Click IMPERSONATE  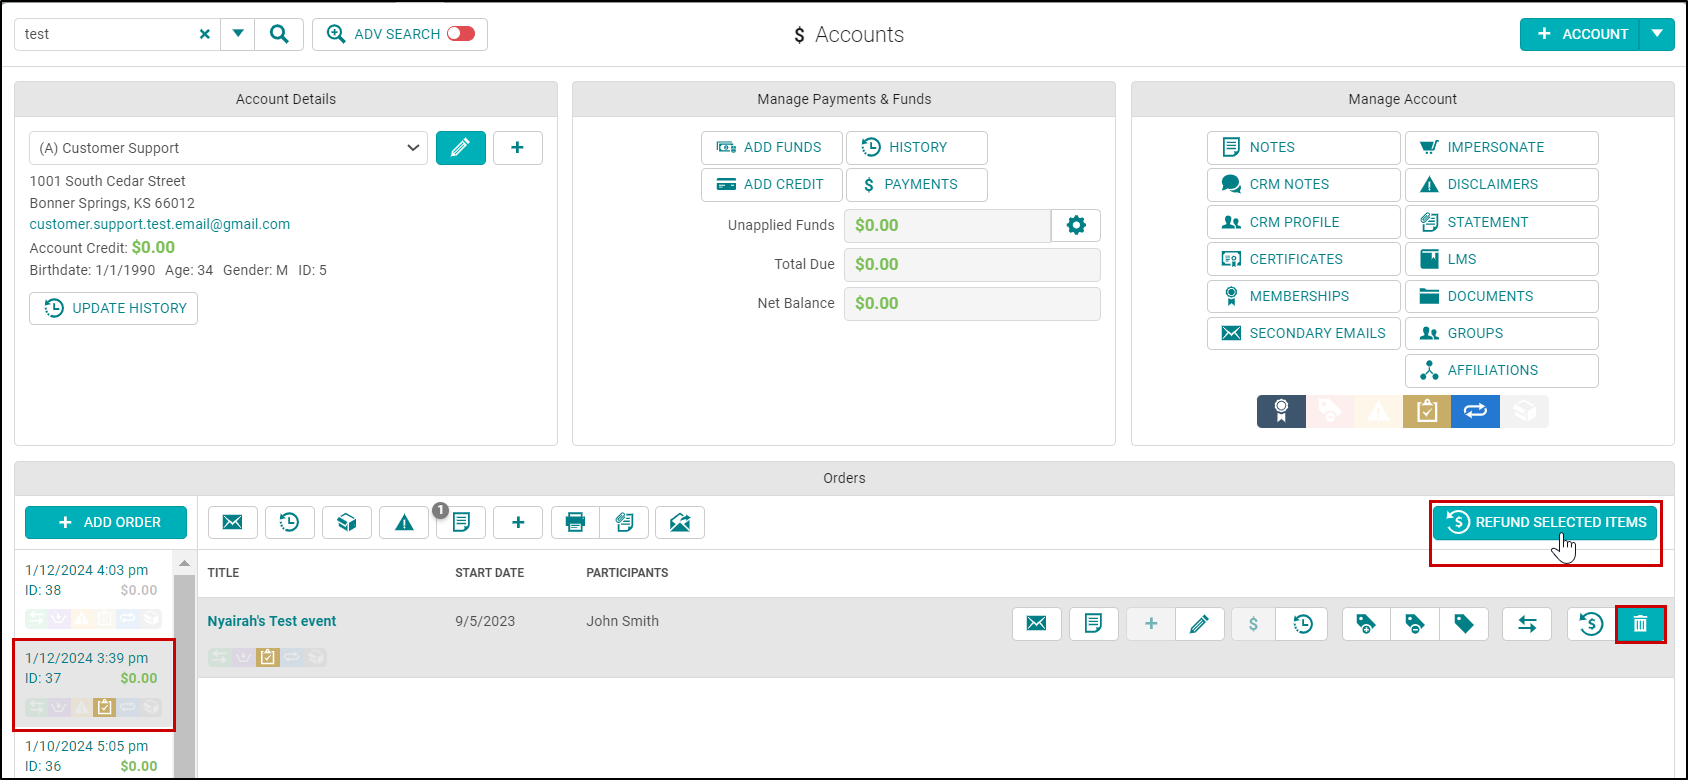(x=1501, y=147)
